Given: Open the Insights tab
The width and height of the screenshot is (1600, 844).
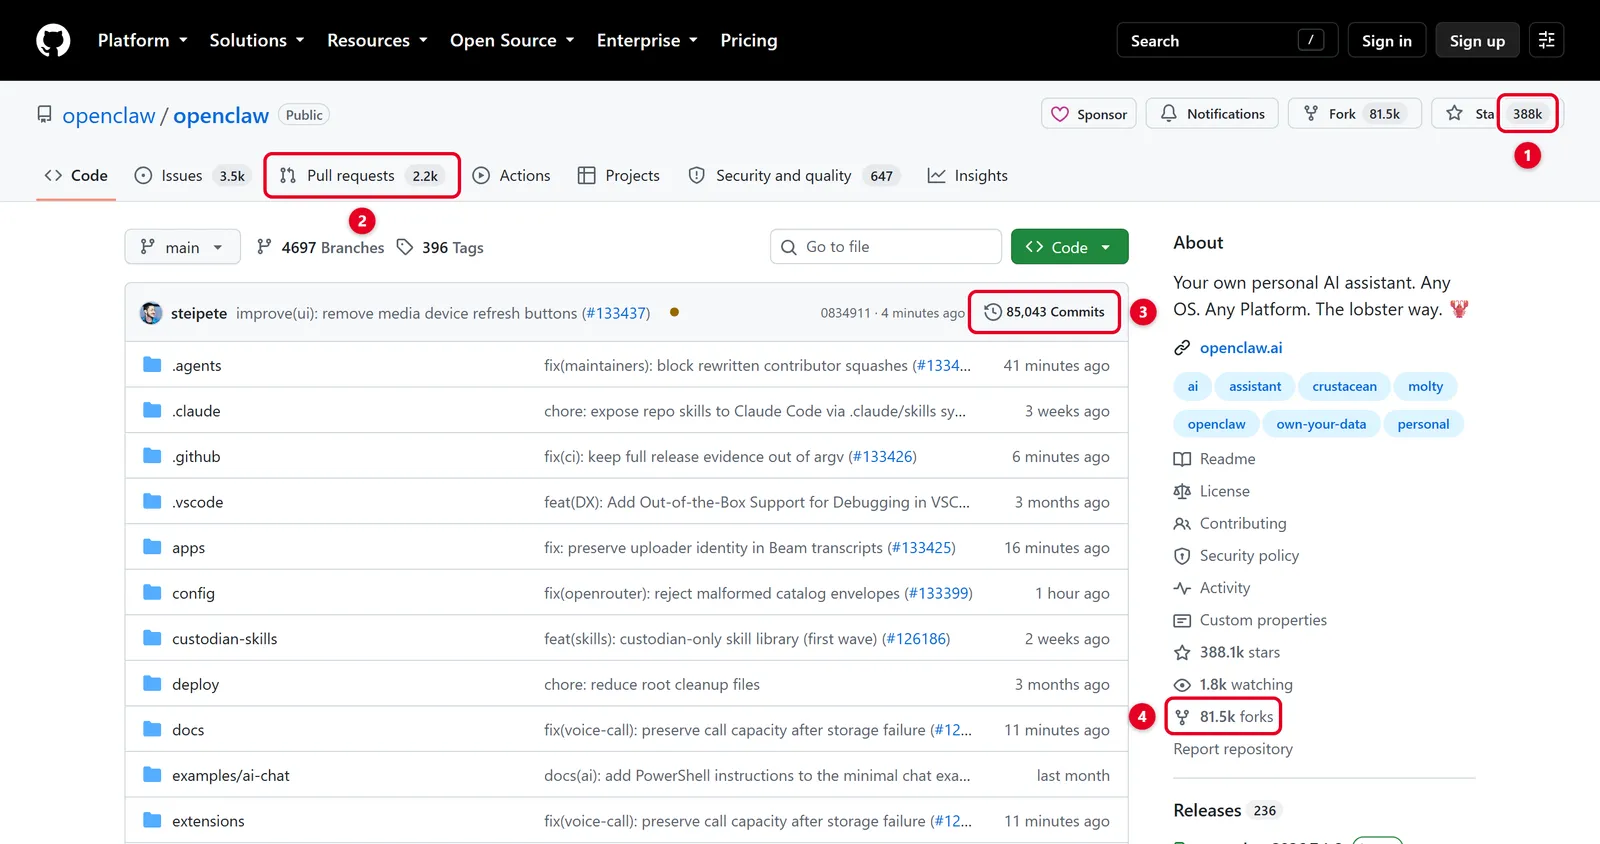Looking at the screenshot, I should tap(968, 175).
